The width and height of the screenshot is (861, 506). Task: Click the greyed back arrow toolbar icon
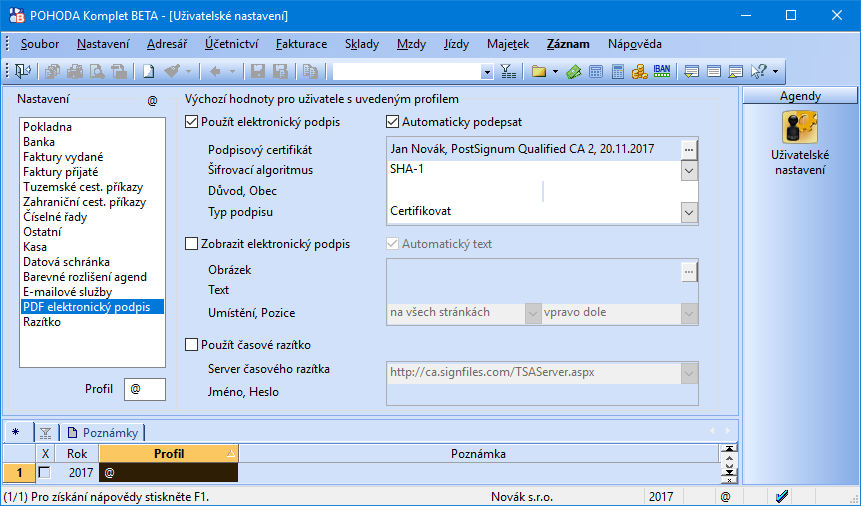215,71
